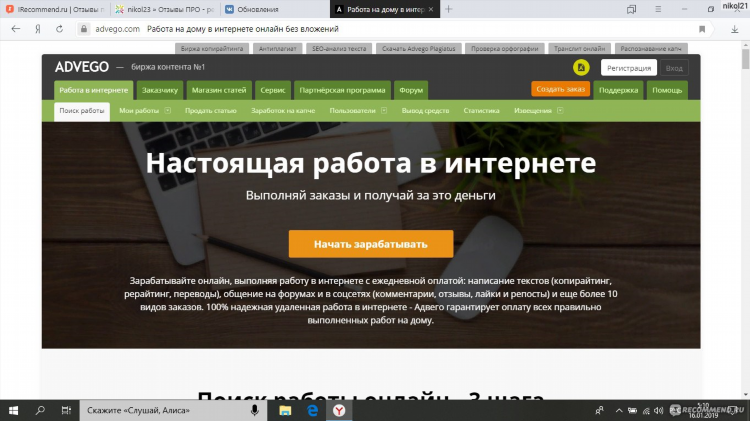Image resolution: width=750 pixels, height=421 pixels.
Task: Activate the Alice microphone icon
Action: (255, 410)
